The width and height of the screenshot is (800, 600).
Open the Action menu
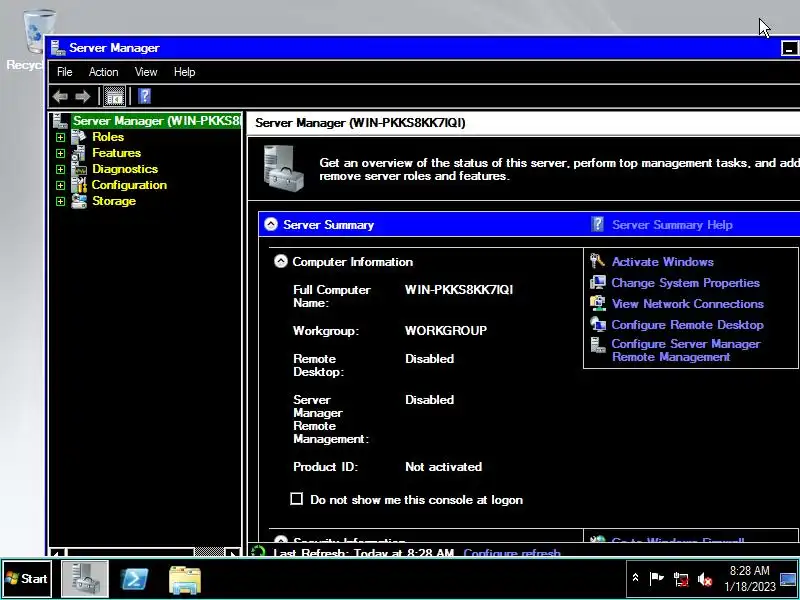[104, 72]
